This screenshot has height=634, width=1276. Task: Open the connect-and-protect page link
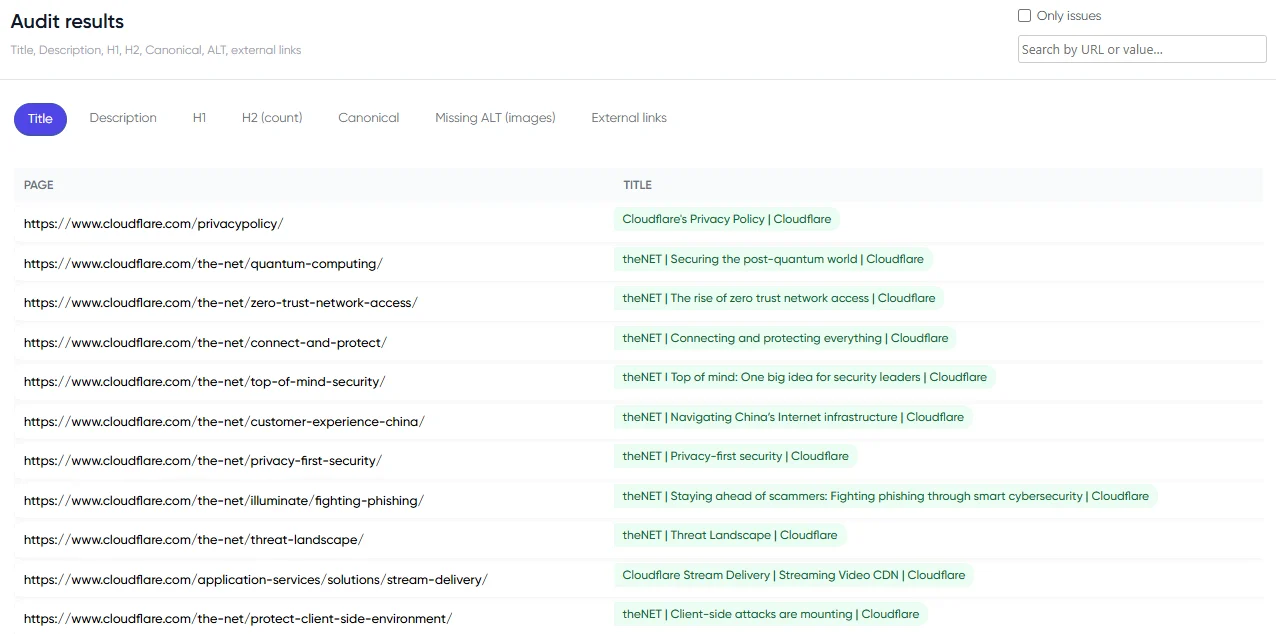(x=205, y=343)
